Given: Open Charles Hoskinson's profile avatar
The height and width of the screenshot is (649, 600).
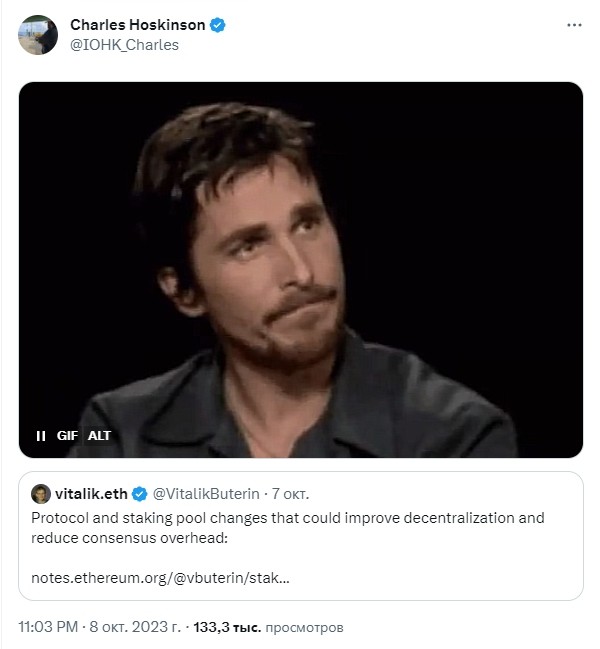Looking at the screenshot, I should 38,35.
